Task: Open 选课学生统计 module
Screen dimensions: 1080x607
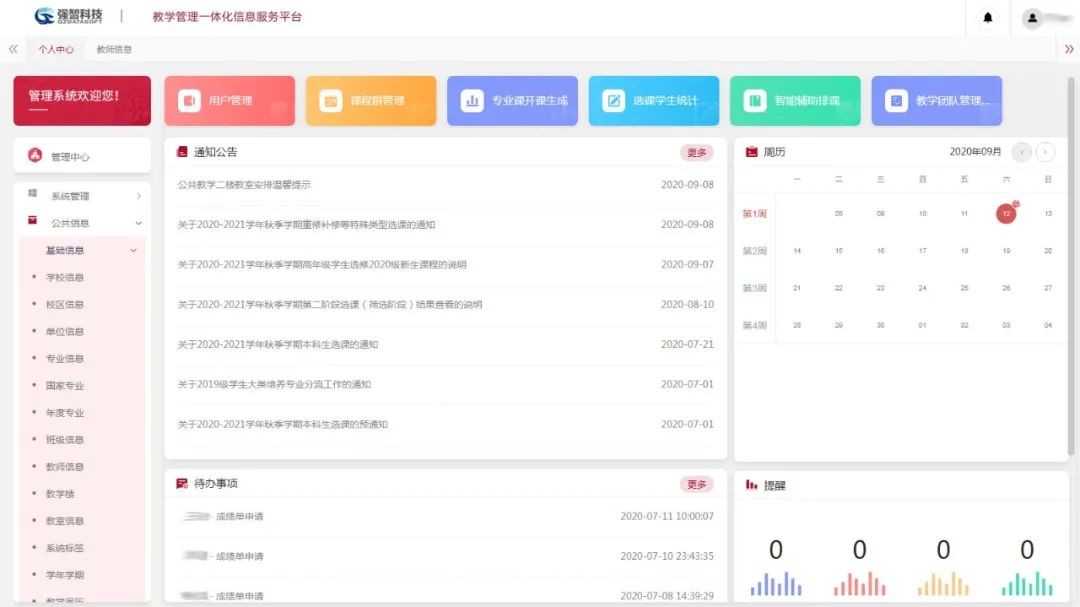Action: tap(653, 100)
